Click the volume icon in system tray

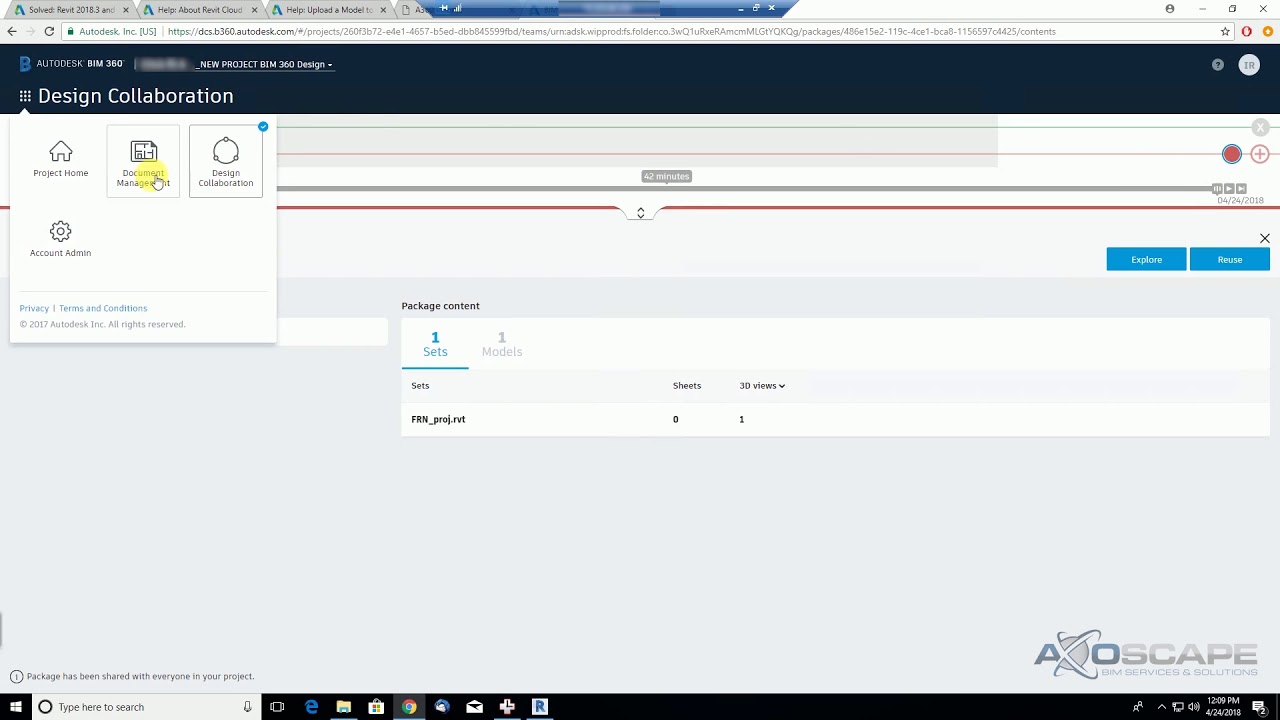tap(1192, 707)
